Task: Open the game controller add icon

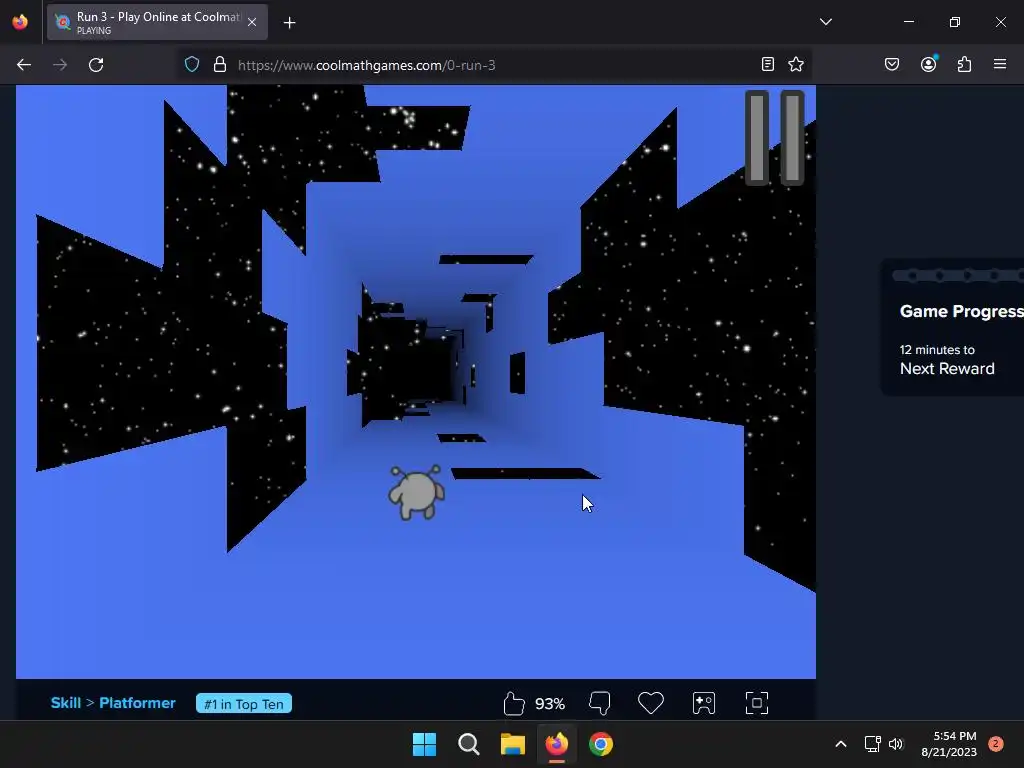Action: (x=704, y=703)
